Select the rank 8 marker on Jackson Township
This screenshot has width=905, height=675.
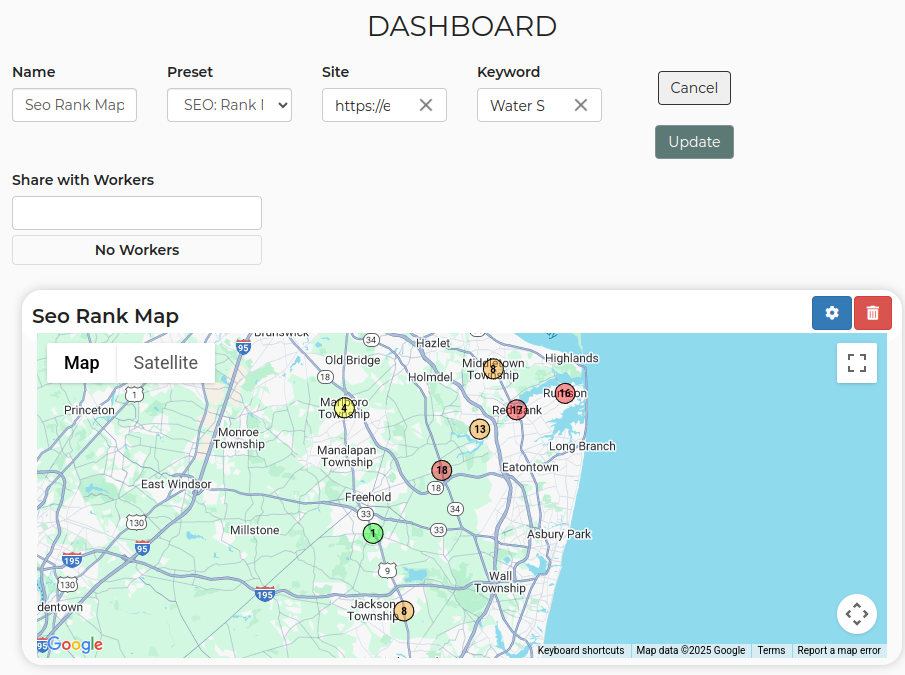403,611
